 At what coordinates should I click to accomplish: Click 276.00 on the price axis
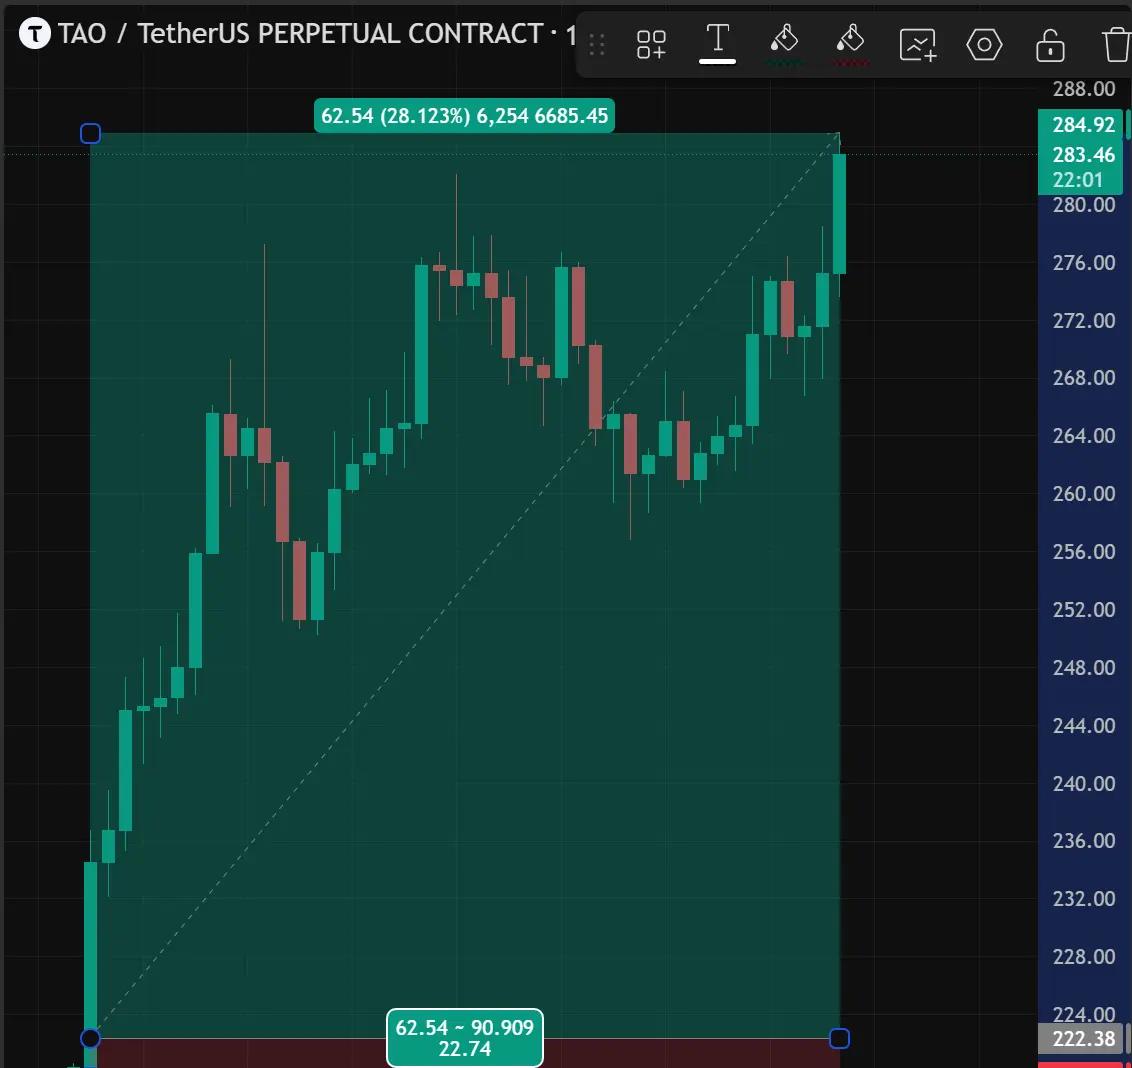pos(1084,262)
